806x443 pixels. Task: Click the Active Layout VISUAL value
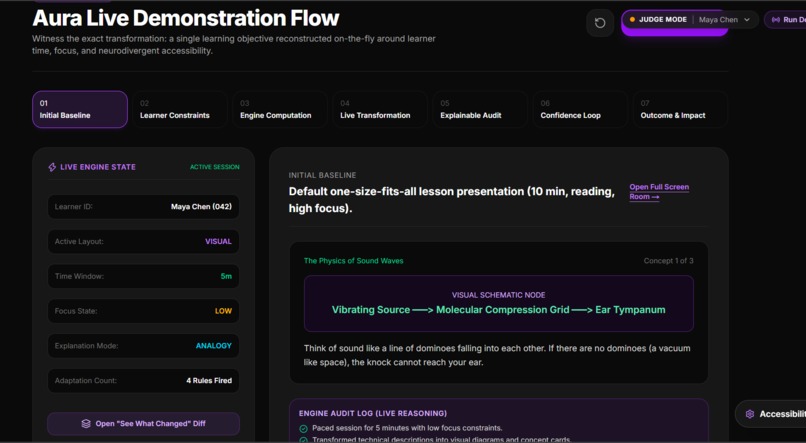[x=218, y=242]
